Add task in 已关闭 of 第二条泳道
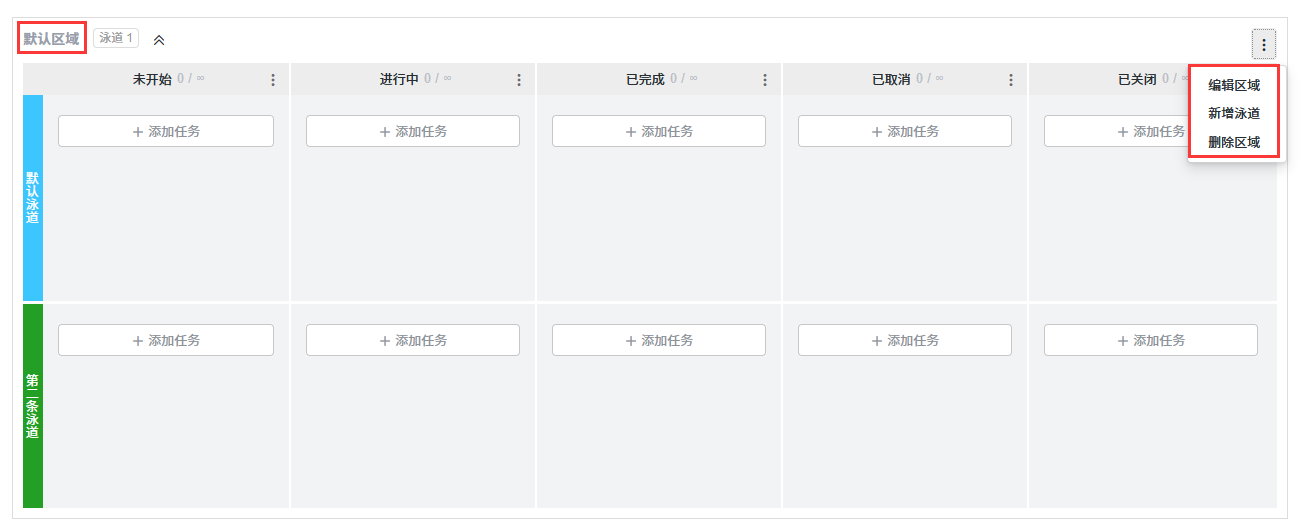This screenshot has height=527, width=1302. pos(1151,340)
